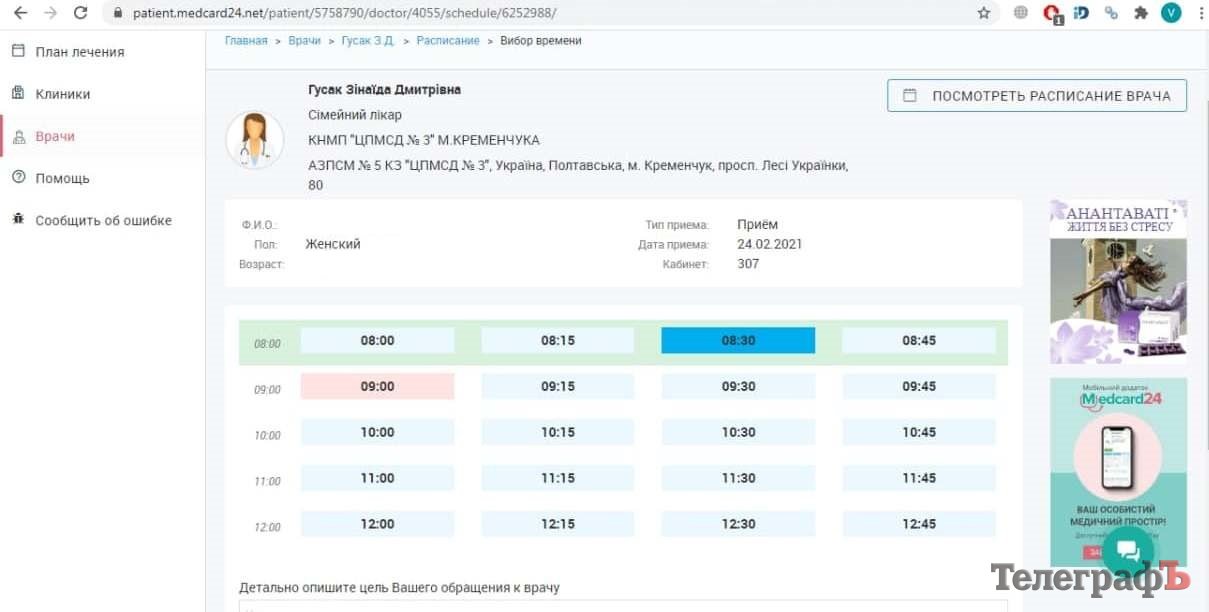The height and width of the screenshot is (612, 1209).
Task: Choose the 09:00 appointment slot
Action: 377,387
